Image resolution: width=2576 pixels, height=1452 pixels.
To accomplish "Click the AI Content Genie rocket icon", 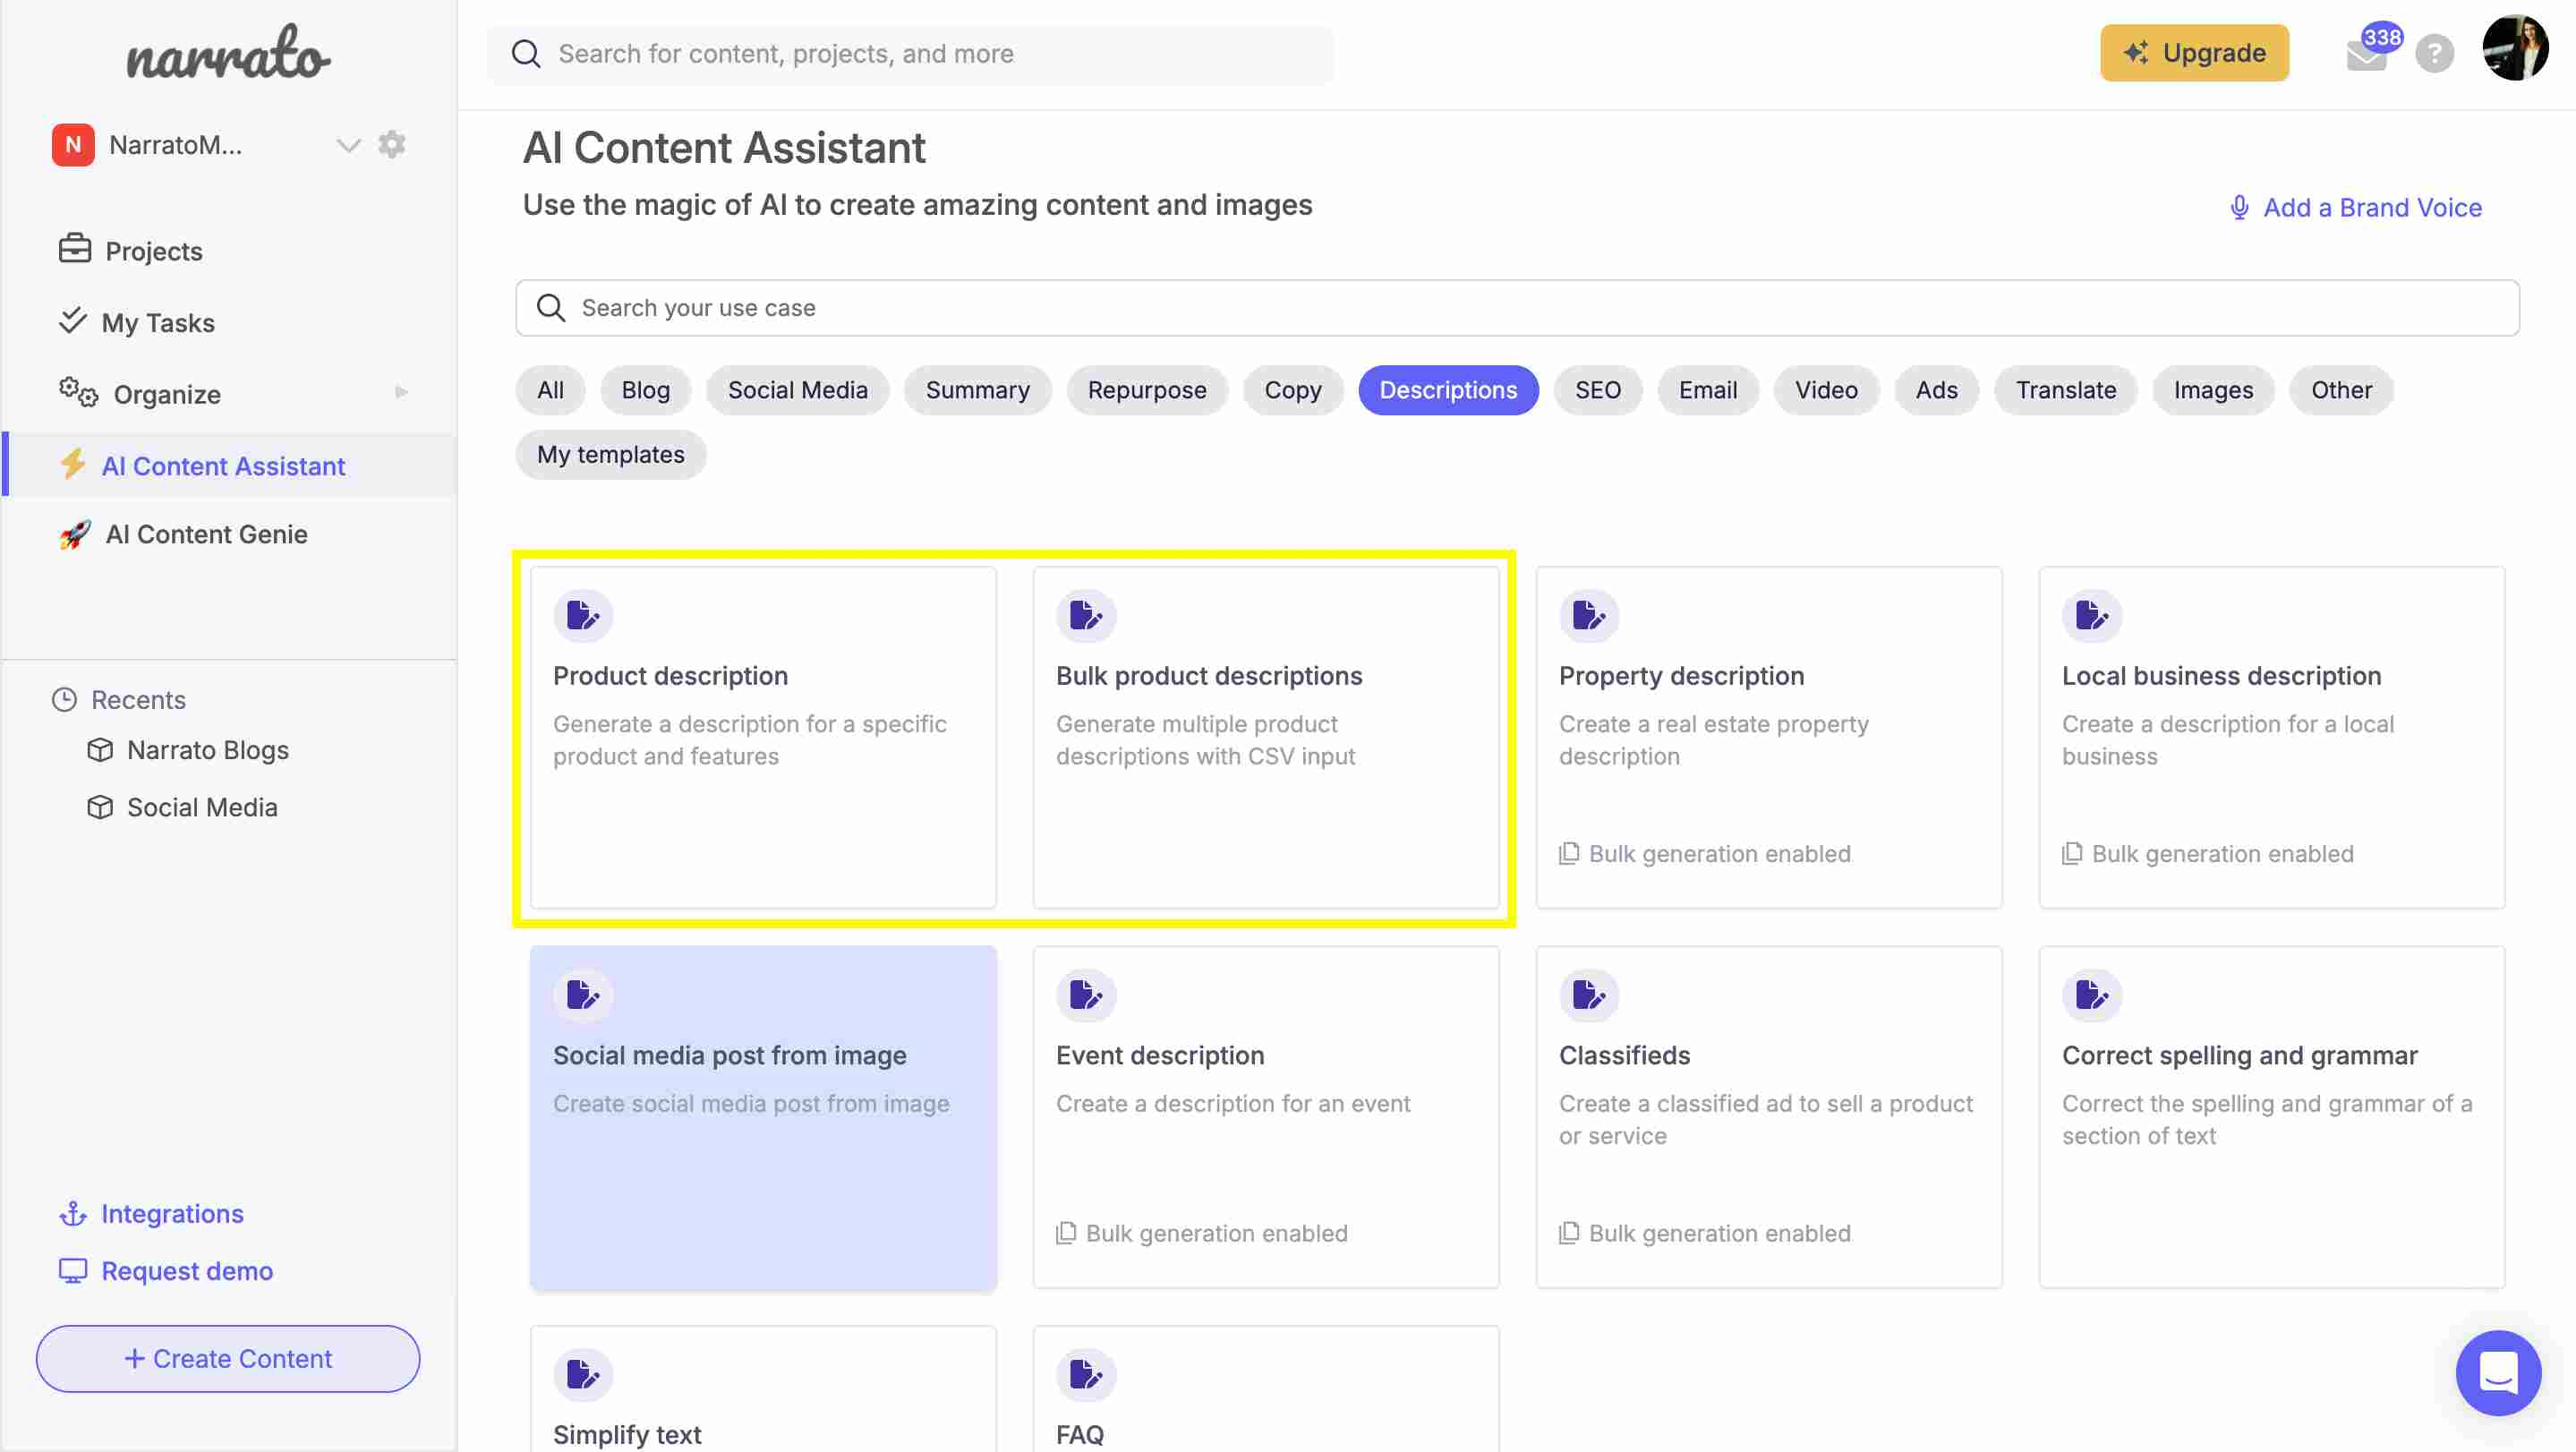I will [73, 534].
